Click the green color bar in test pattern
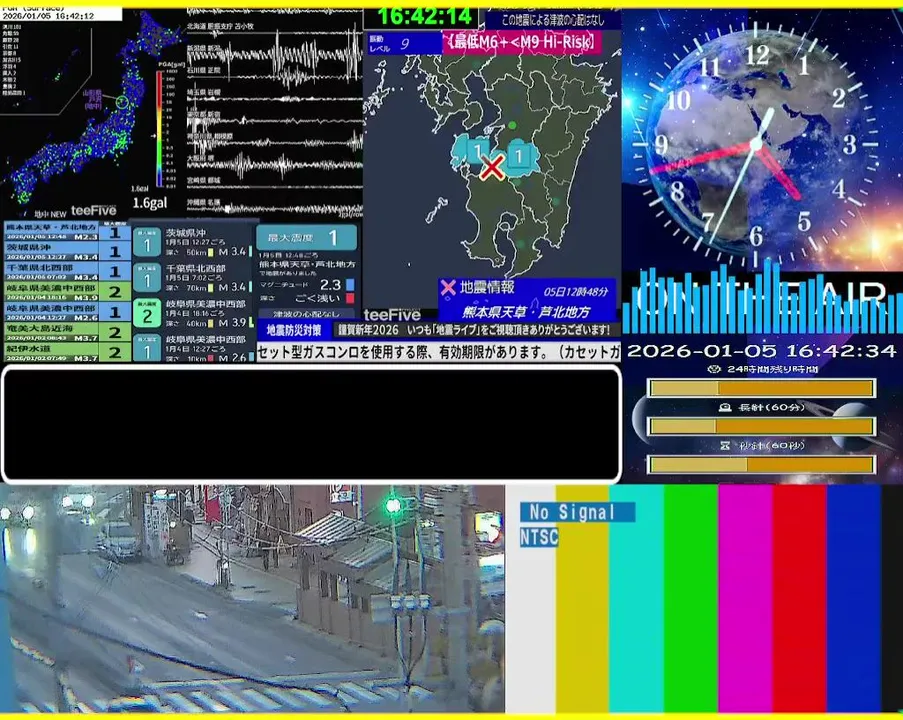This screenshot has width=903, height=720. 690,599
